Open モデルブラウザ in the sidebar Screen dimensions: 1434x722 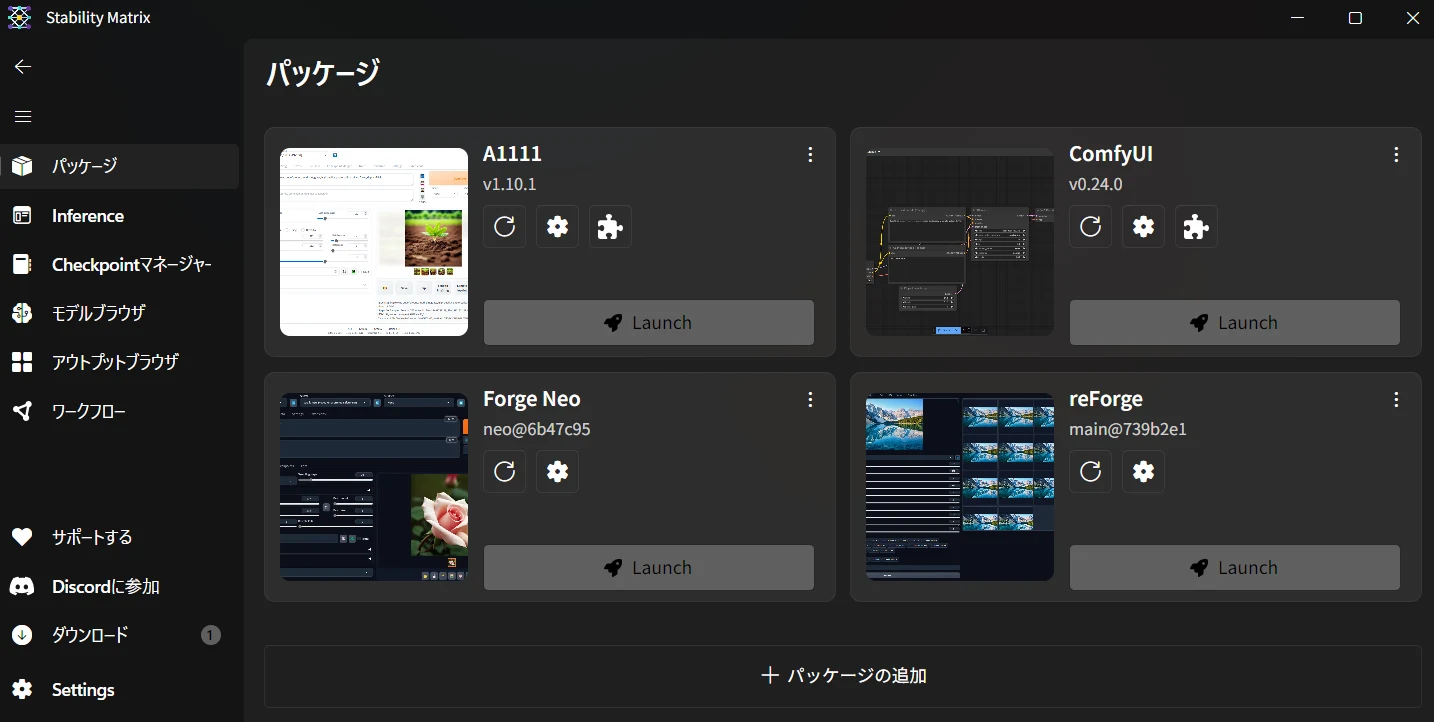120,313
